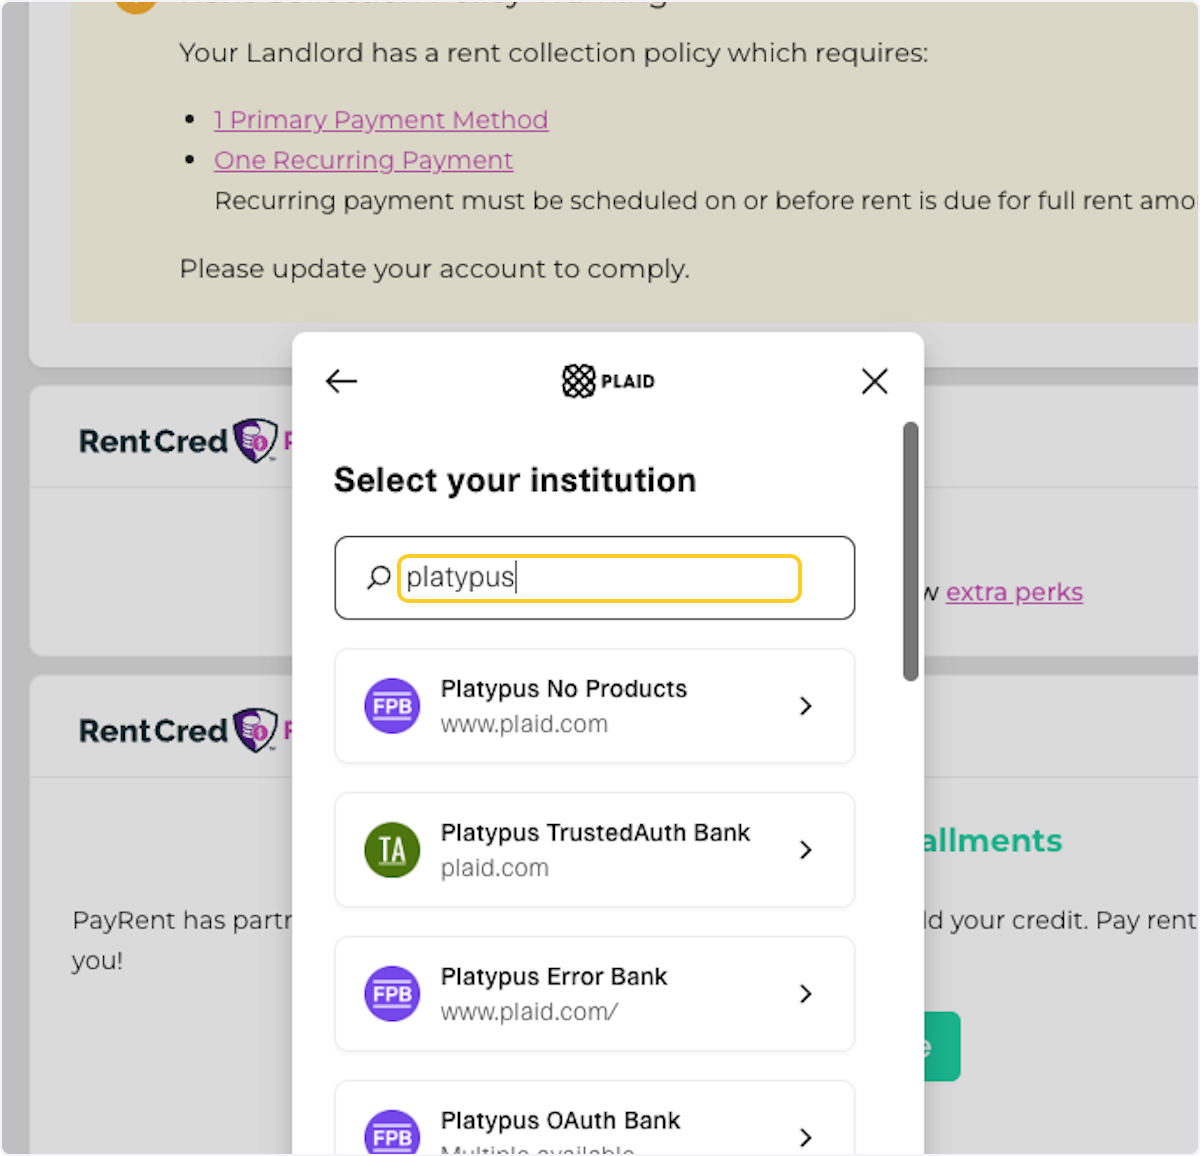1200x1156 pixels.
Task: Click the magnifier search icon
Action: point(378,577)
